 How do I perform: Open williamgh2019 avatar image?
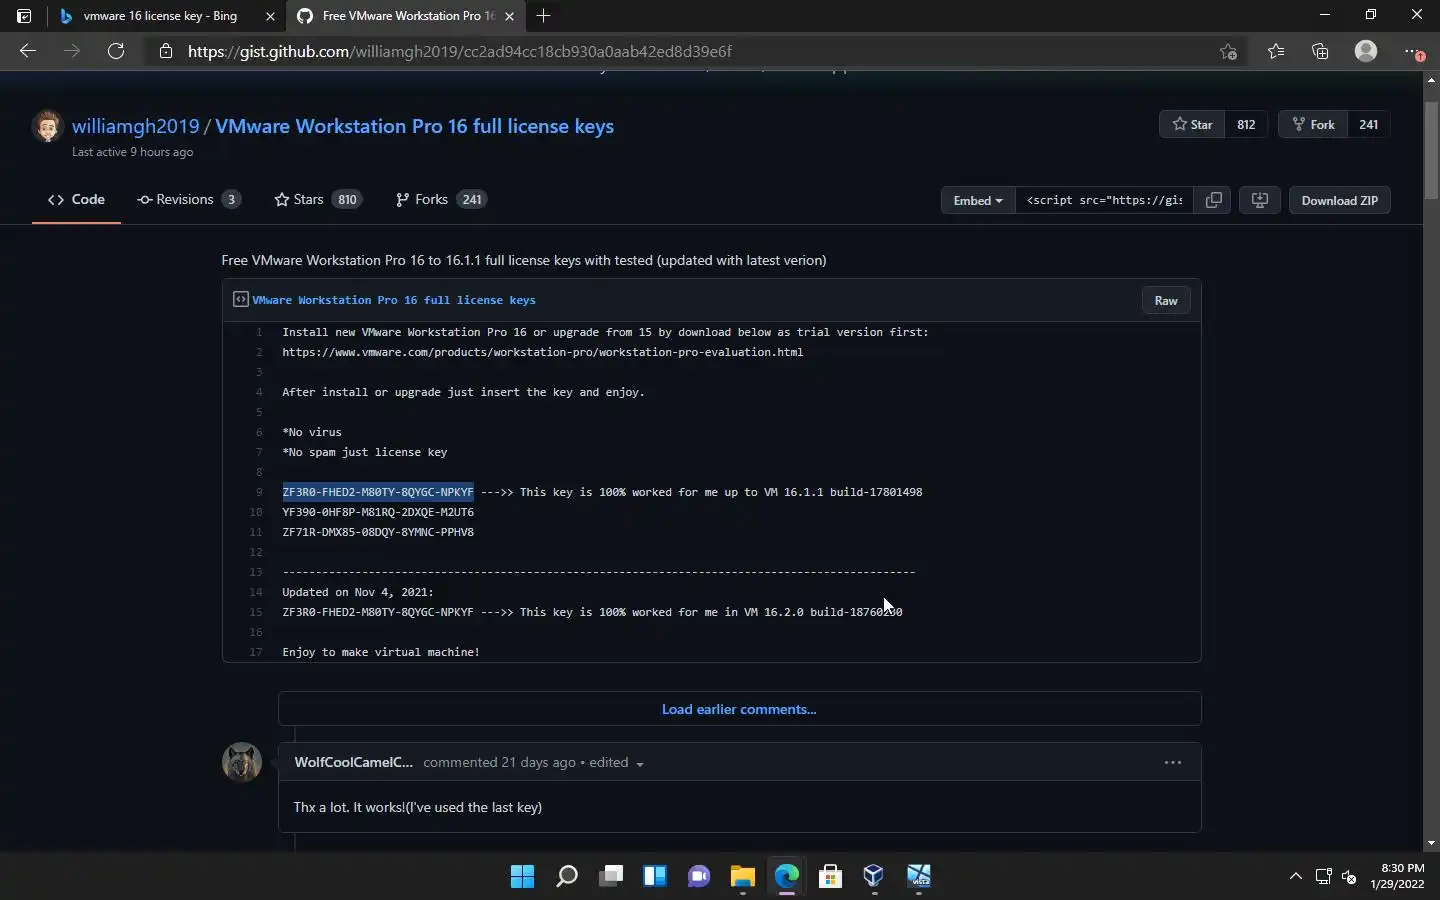click(48, 126)
